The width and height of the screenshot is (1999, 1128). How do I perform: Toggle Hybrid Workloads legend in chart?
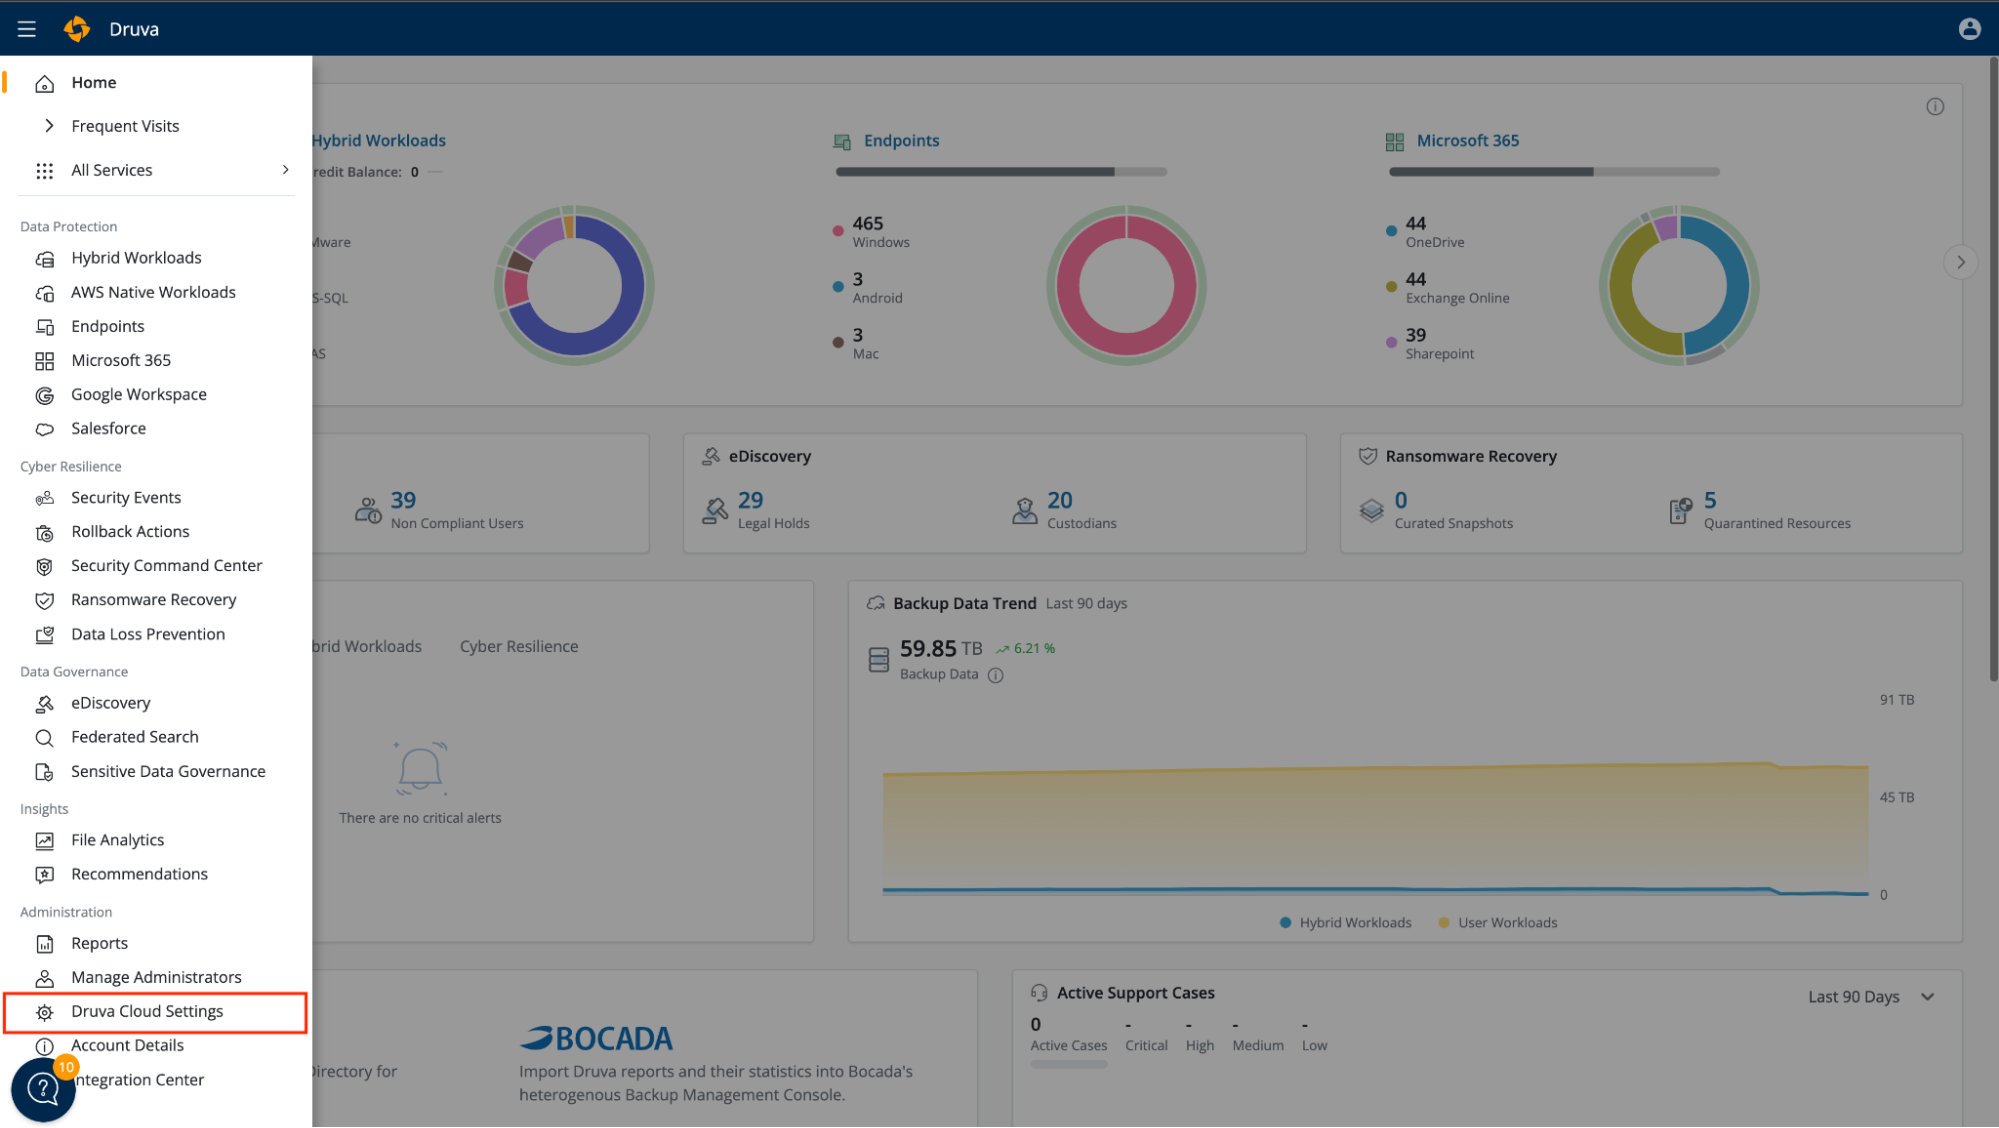1345,923
